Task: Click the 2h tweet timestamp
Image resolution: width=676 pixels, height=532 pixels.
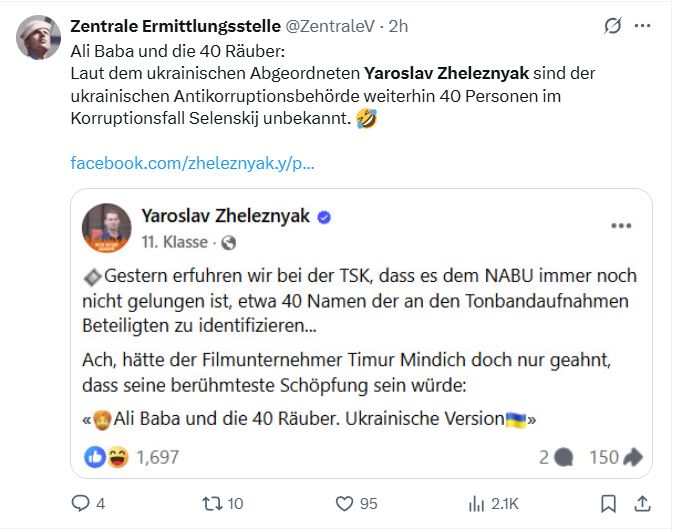Action: click(399, 26)
